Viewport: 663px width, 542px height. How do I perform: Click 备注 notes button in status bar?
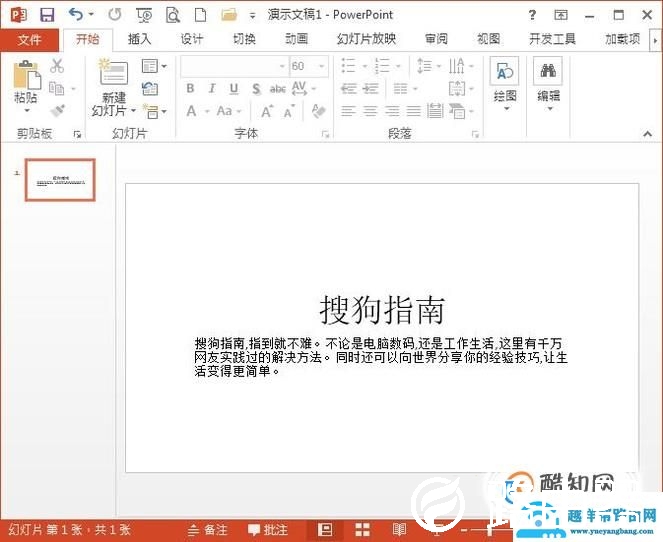click(208, 530)
